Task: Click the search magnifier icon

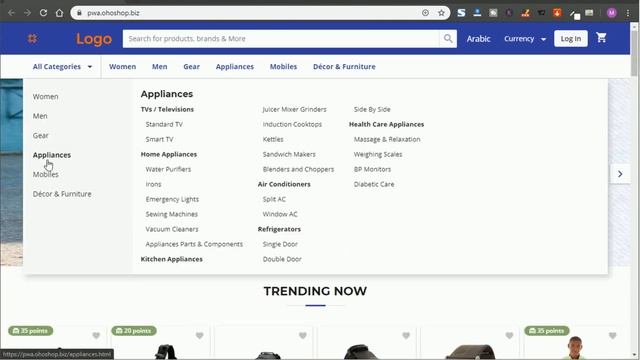Action: pos(448,38)
